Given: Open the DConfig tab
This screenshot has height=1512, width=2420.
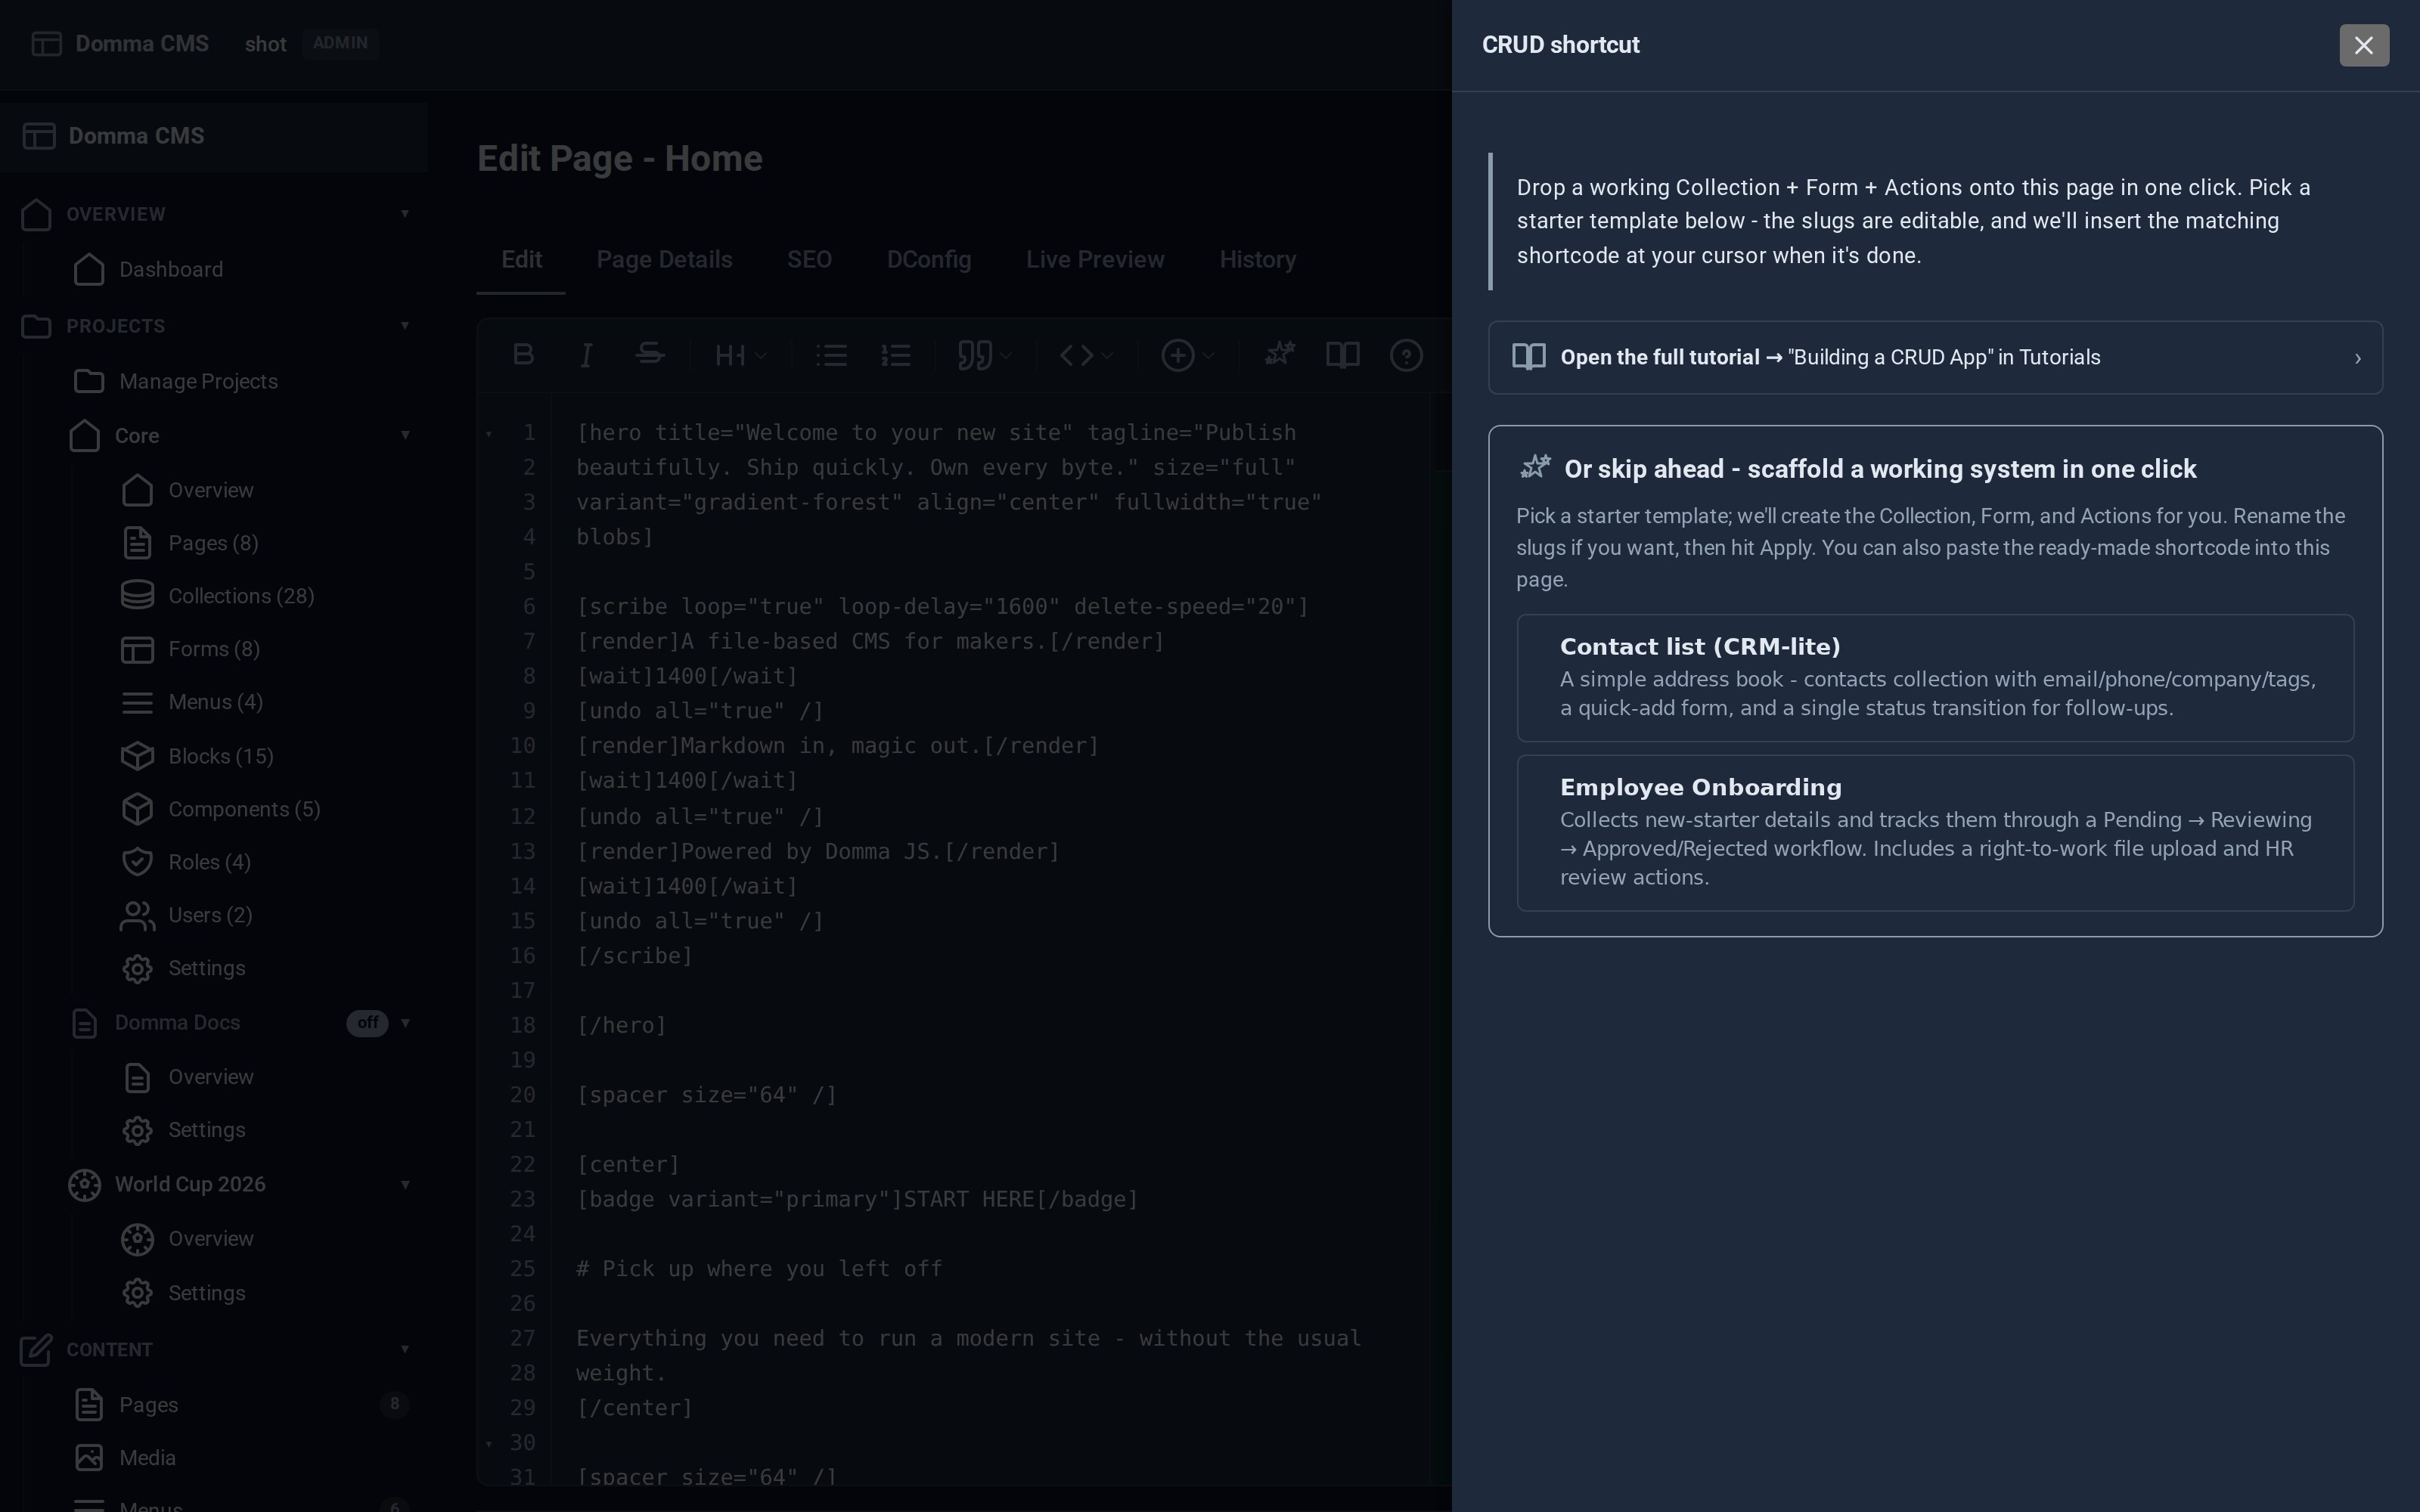Looking at the screenshot, I should (929, 260).
